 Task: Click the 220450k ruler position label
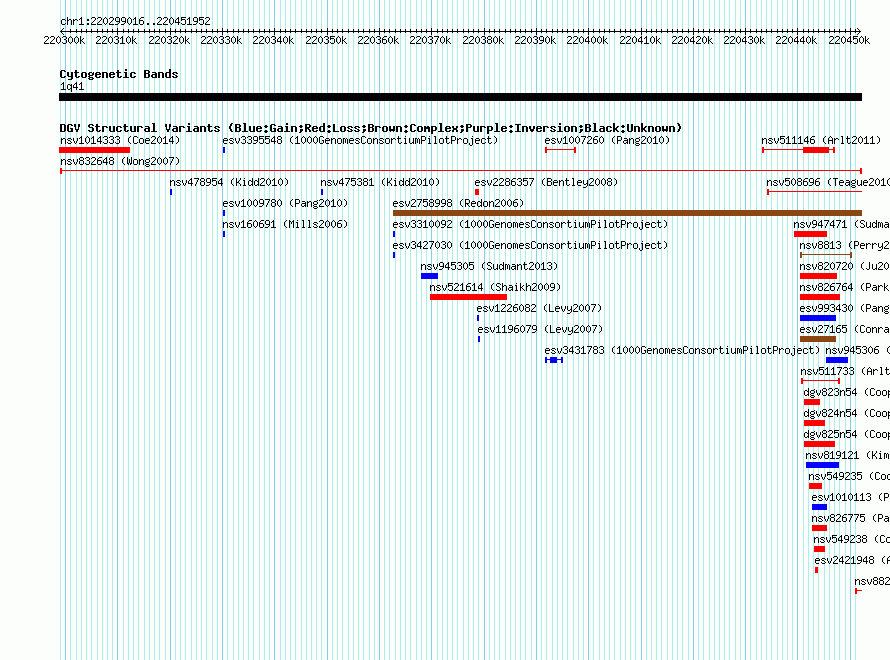coord(849,40)
